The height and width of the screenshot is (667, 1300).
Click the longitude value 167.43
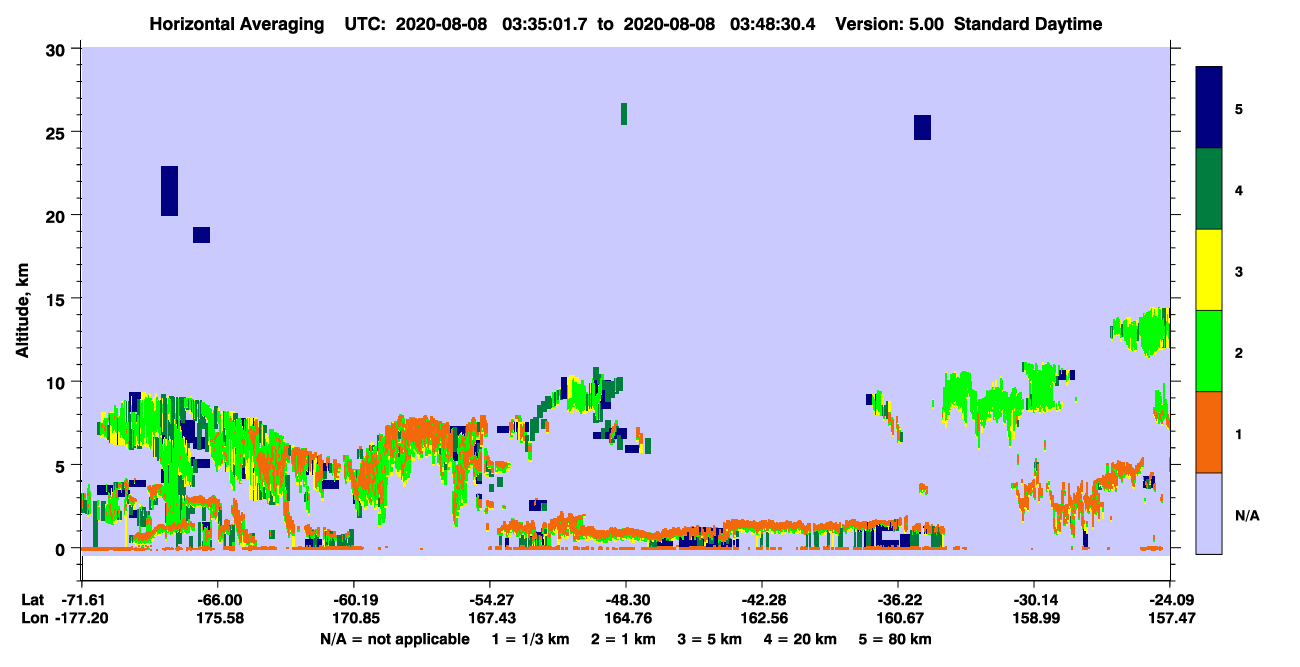pos(490,619)
